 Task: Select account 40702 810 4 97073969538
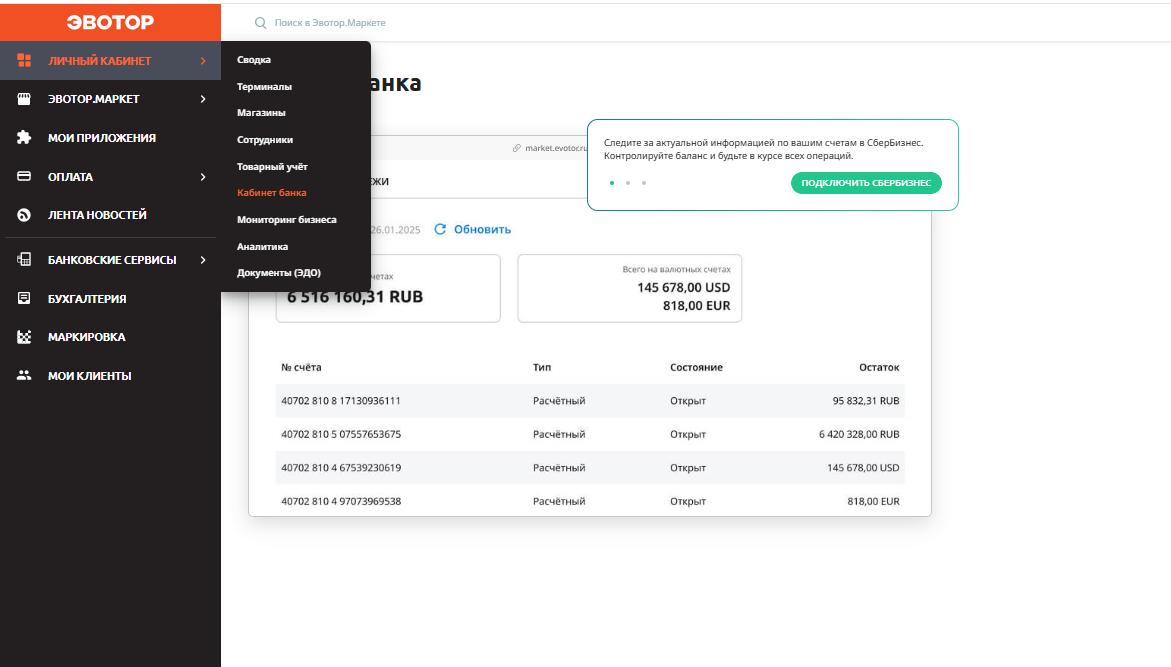tap(341, 502)
